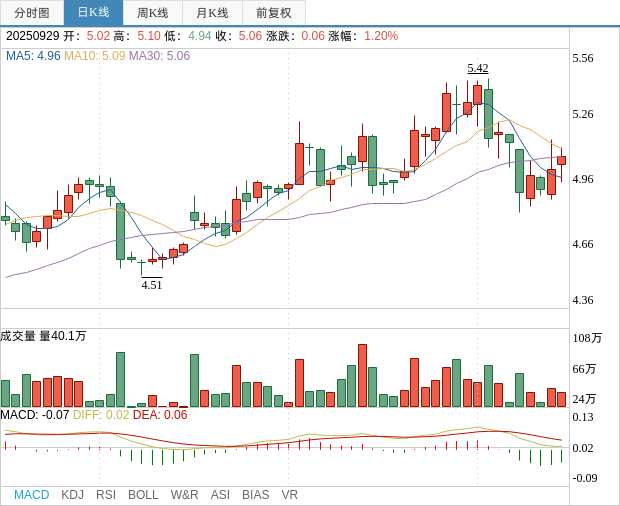The height and width of the screenshot is (506, 620).
Task: Show the BIAS indicator
Action: coord(255,495)
